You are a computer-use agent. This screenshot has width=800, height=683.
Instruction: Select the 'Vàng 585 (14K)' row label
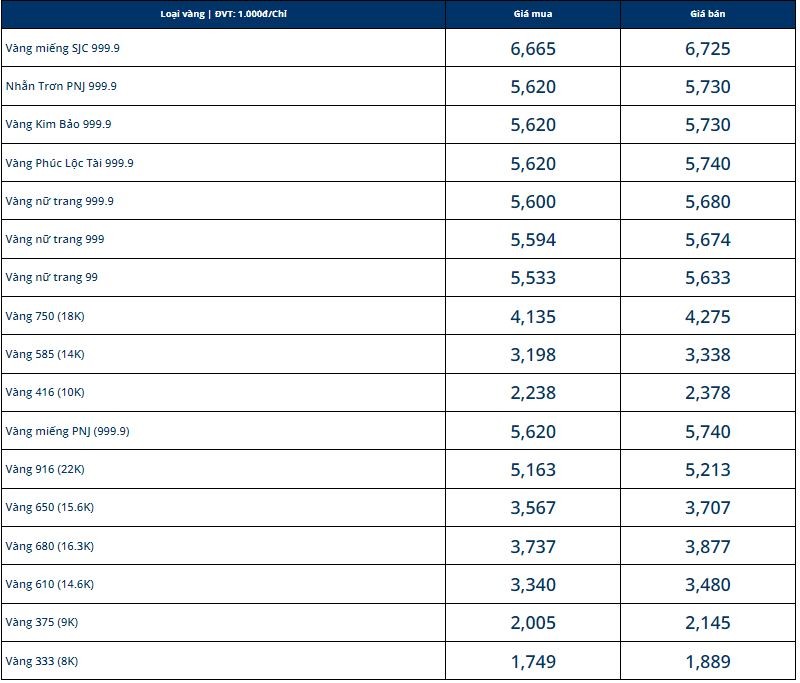pos(45,354)
